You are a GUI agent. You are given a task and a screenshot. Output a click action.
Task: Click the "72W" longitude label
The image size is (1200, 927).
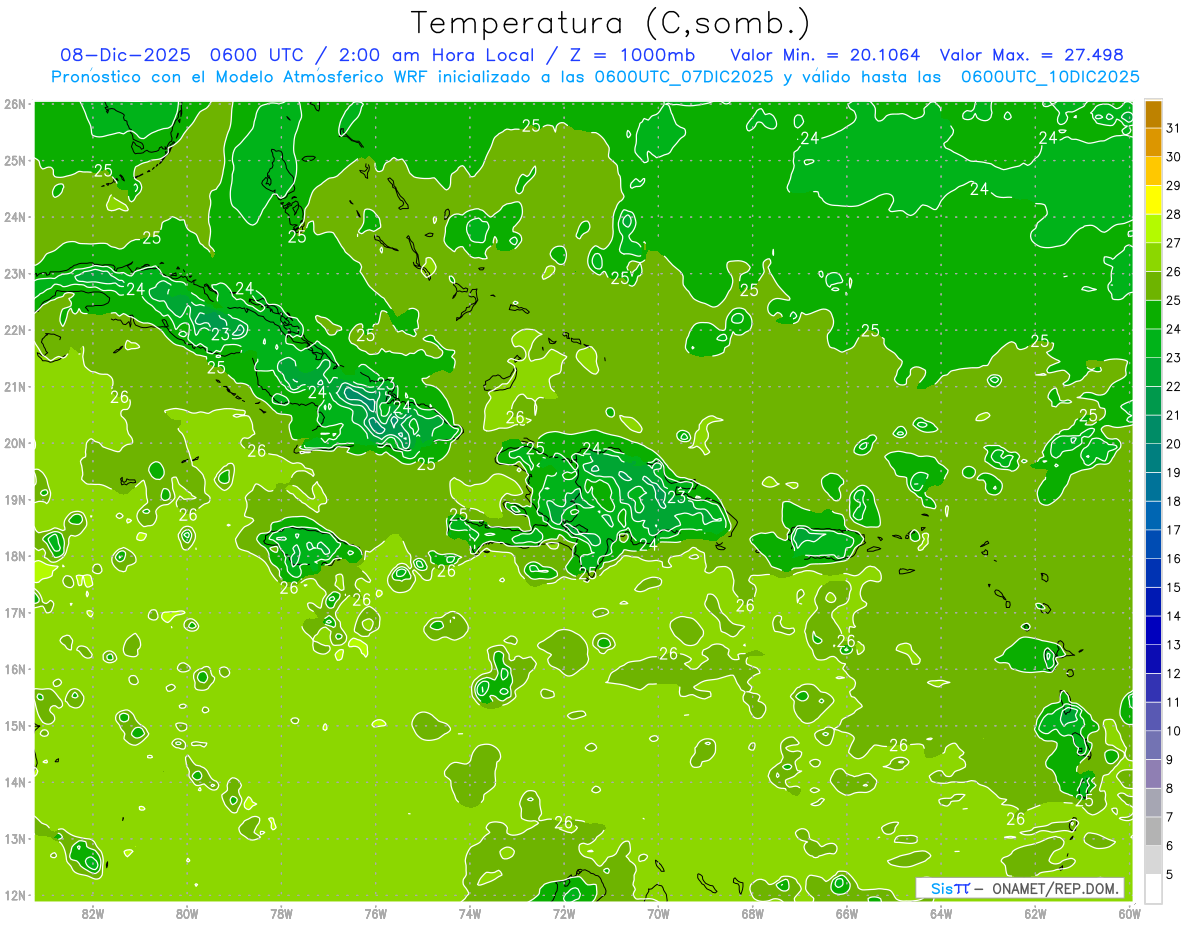coord(564,914)
